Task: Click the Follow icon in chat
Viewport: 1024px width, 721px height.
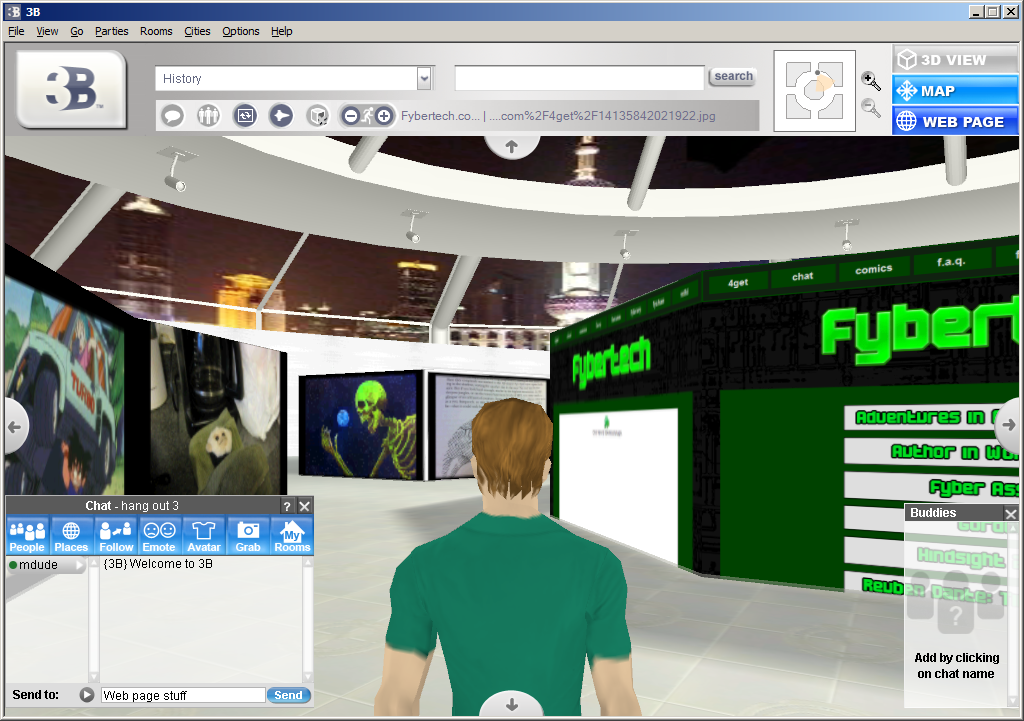Action: point(116,536)
